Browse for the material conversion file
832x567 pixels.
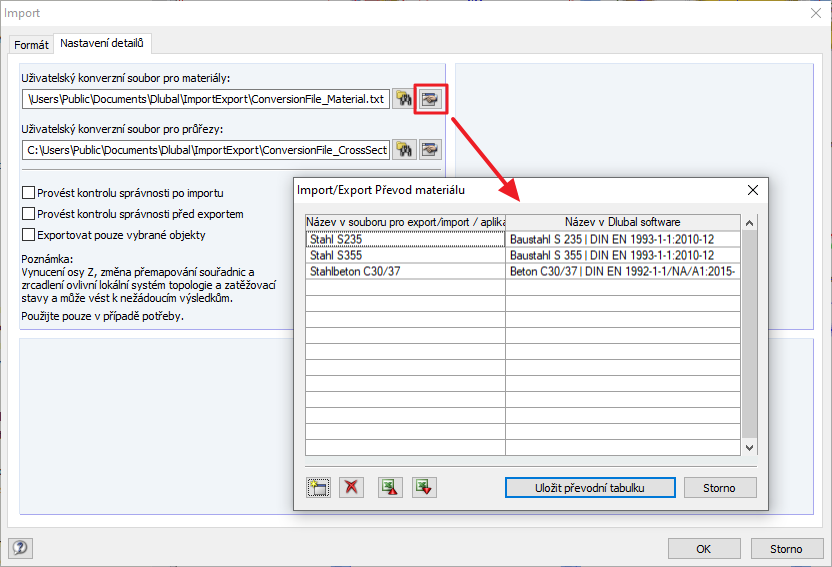click(404, 99)
